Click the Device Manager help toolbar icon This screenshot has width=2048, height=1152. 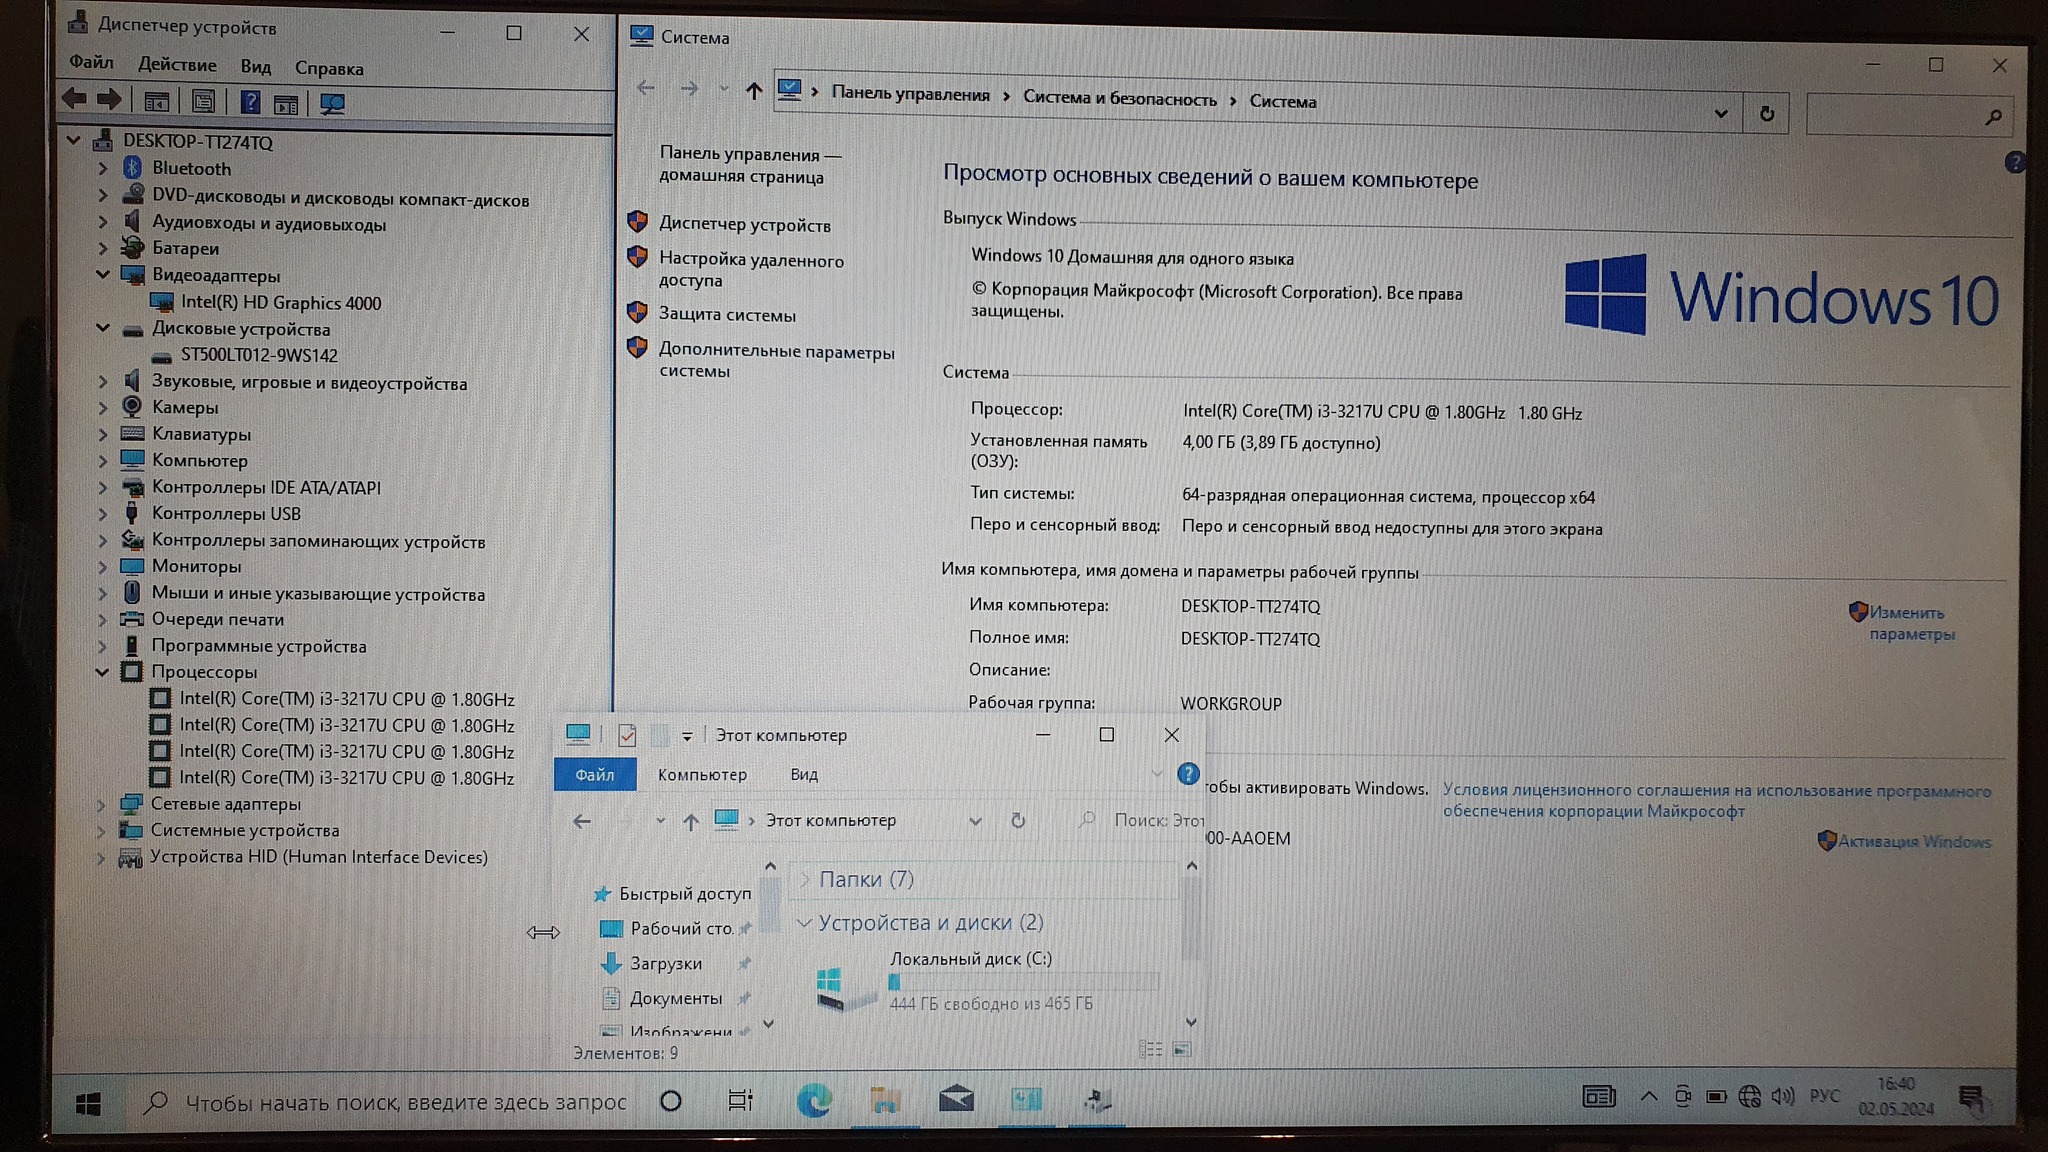click(x=250, y=102)
